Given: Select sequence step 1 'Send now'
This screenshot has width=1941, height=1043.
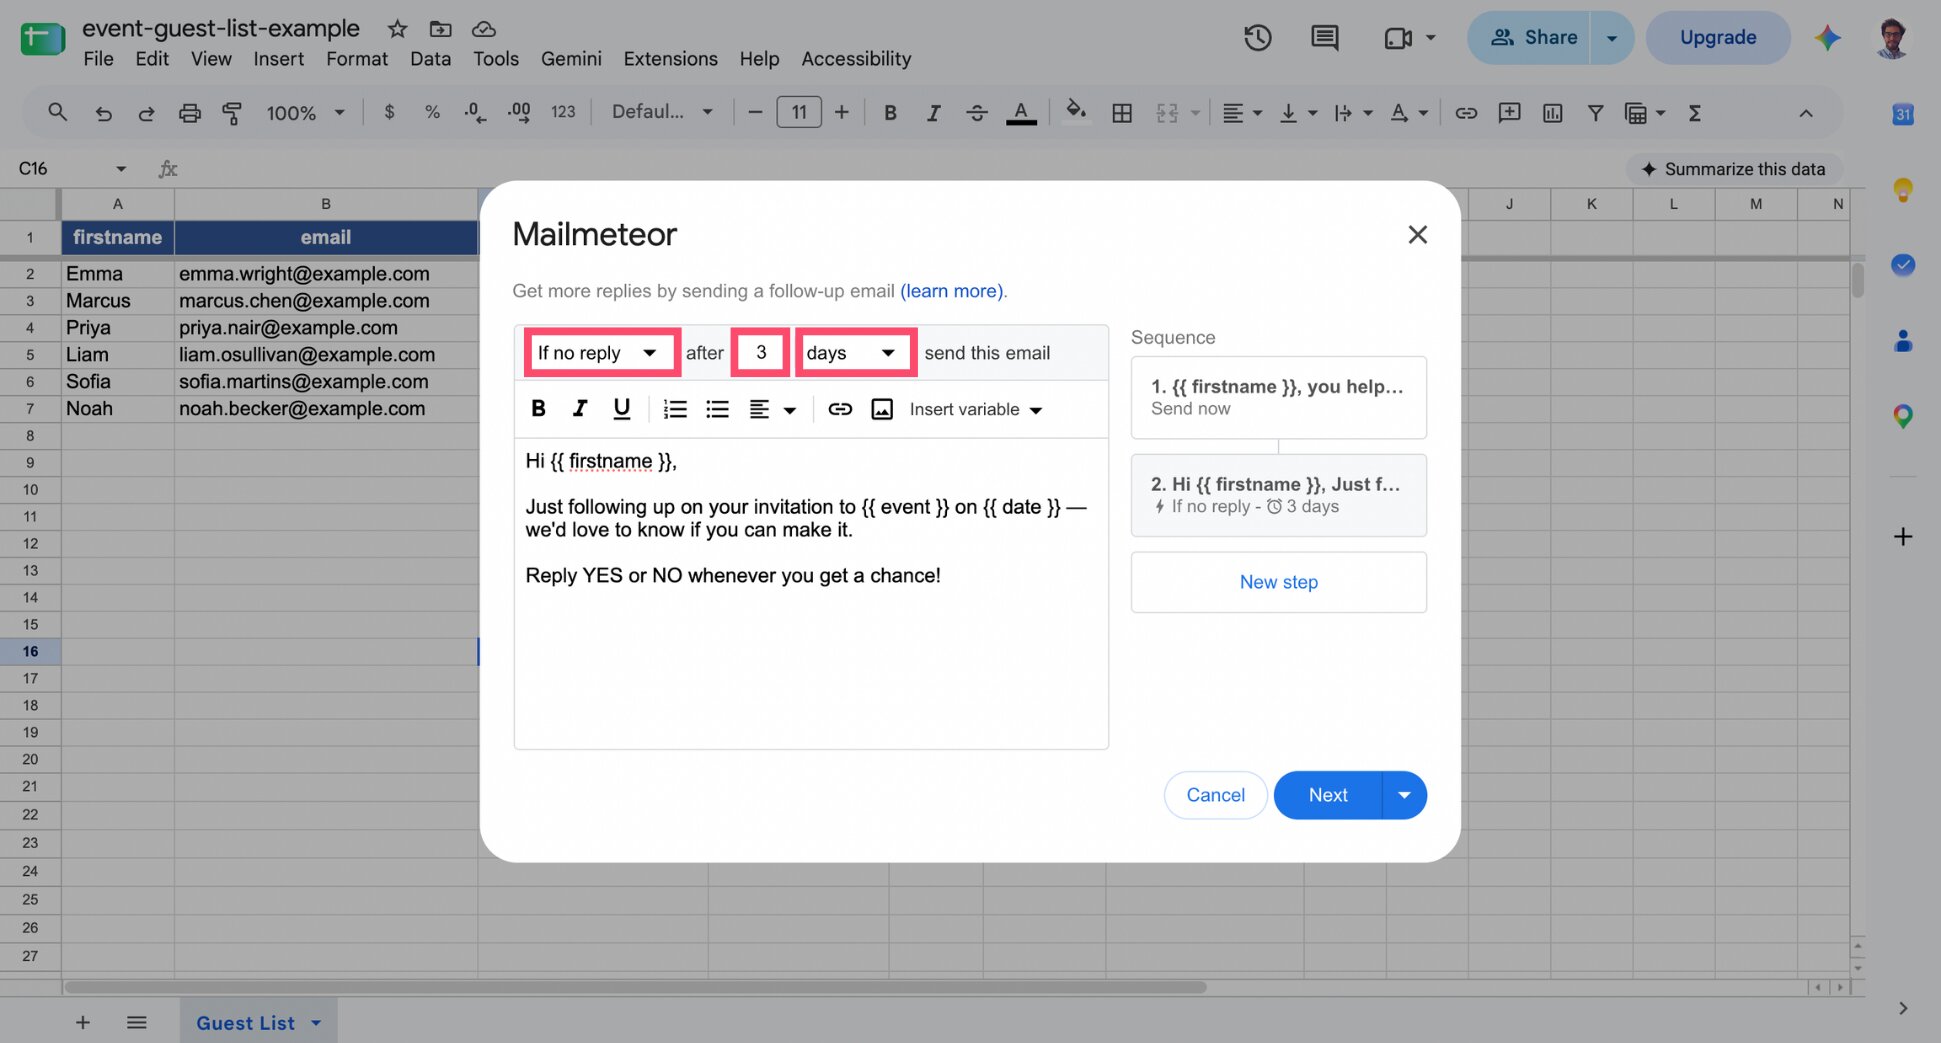Looking at the screenshot, I should [1278, 397].
